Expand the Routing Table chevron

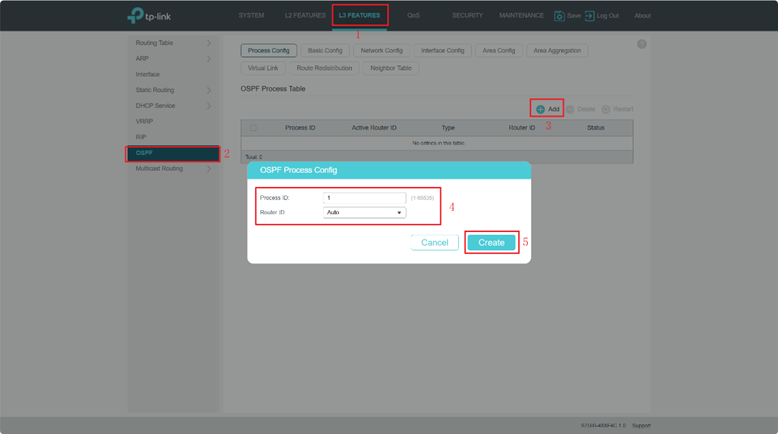click(209, 43)
